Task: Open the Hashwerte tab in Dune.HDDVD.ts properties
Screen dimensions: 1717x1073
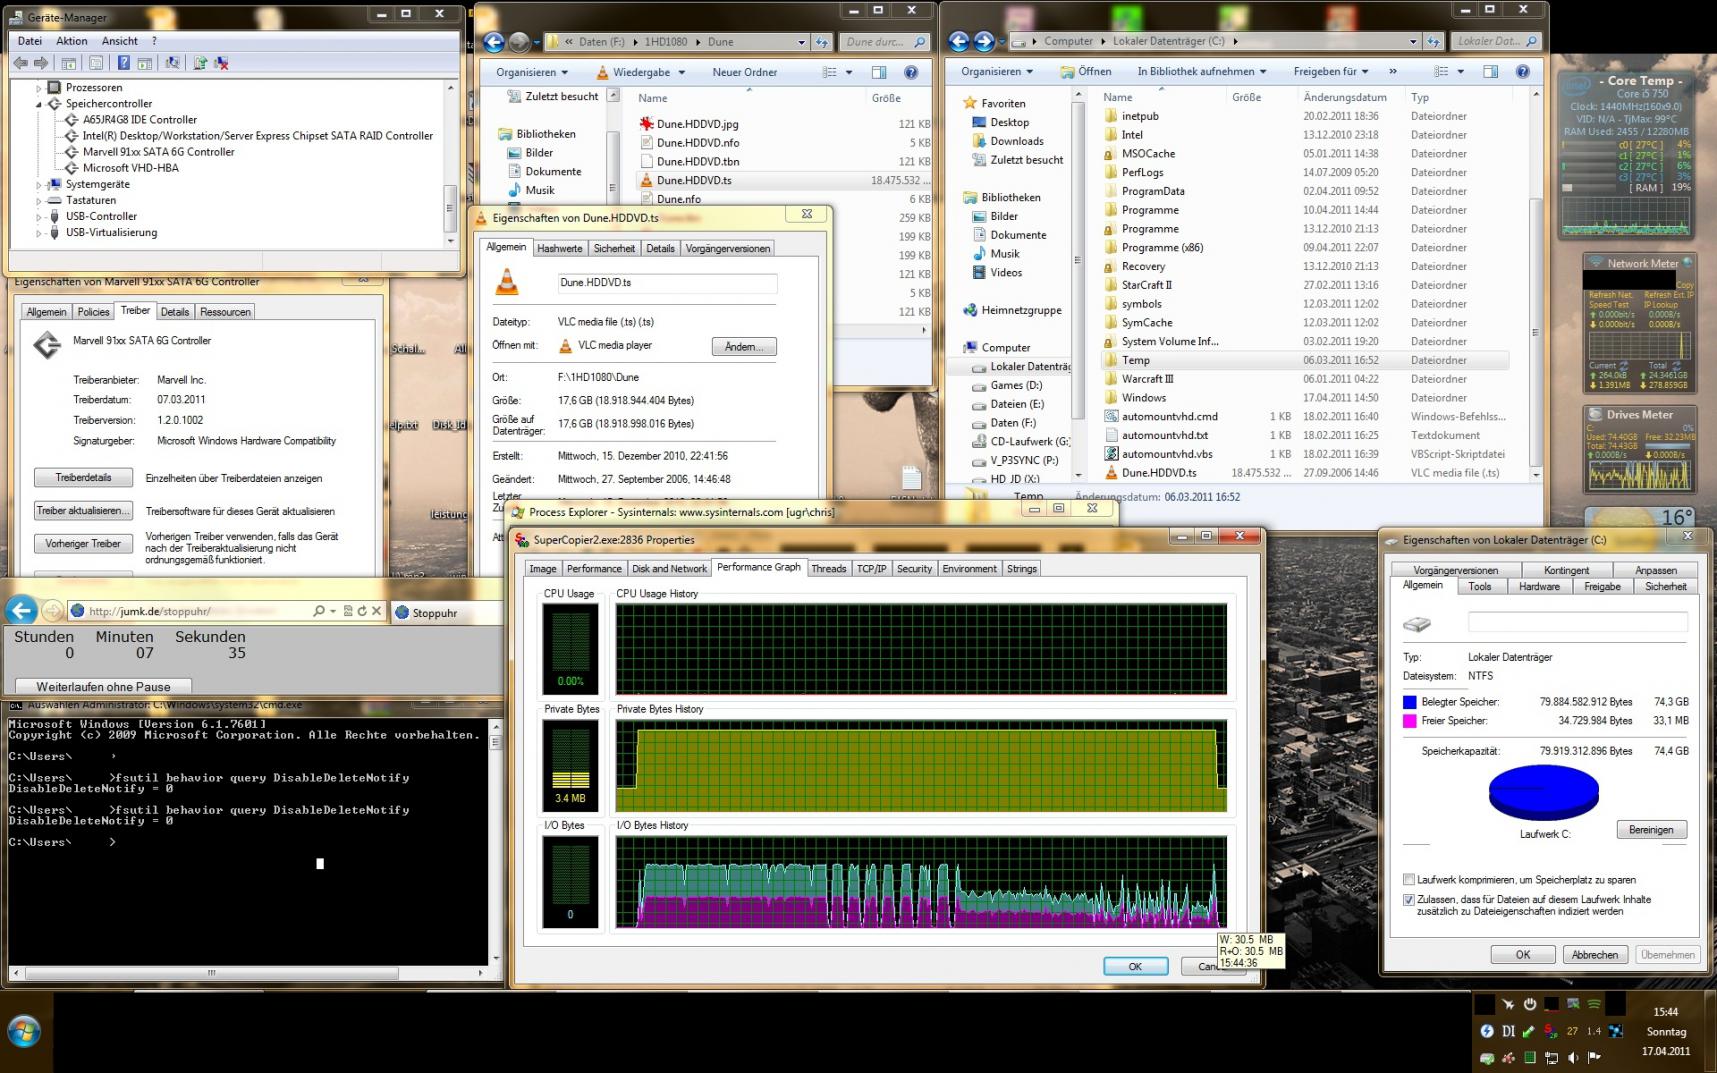Action: pyautogui.click(x=559, y=248)
